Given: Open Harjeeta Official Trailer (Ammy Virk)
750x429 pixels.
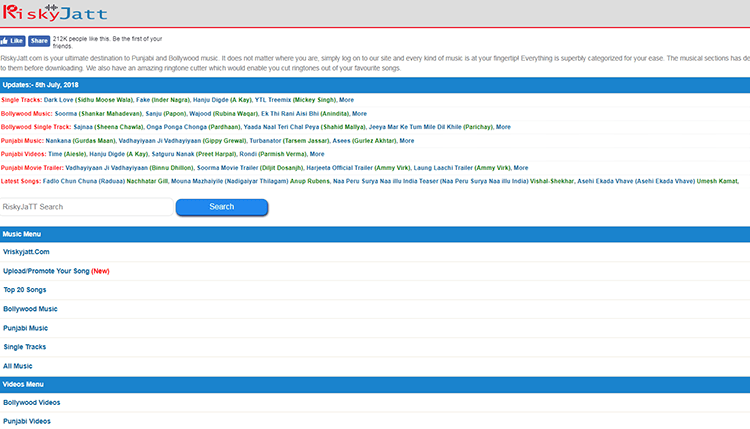Looking at the screenshot, I should tap(358, 168).
